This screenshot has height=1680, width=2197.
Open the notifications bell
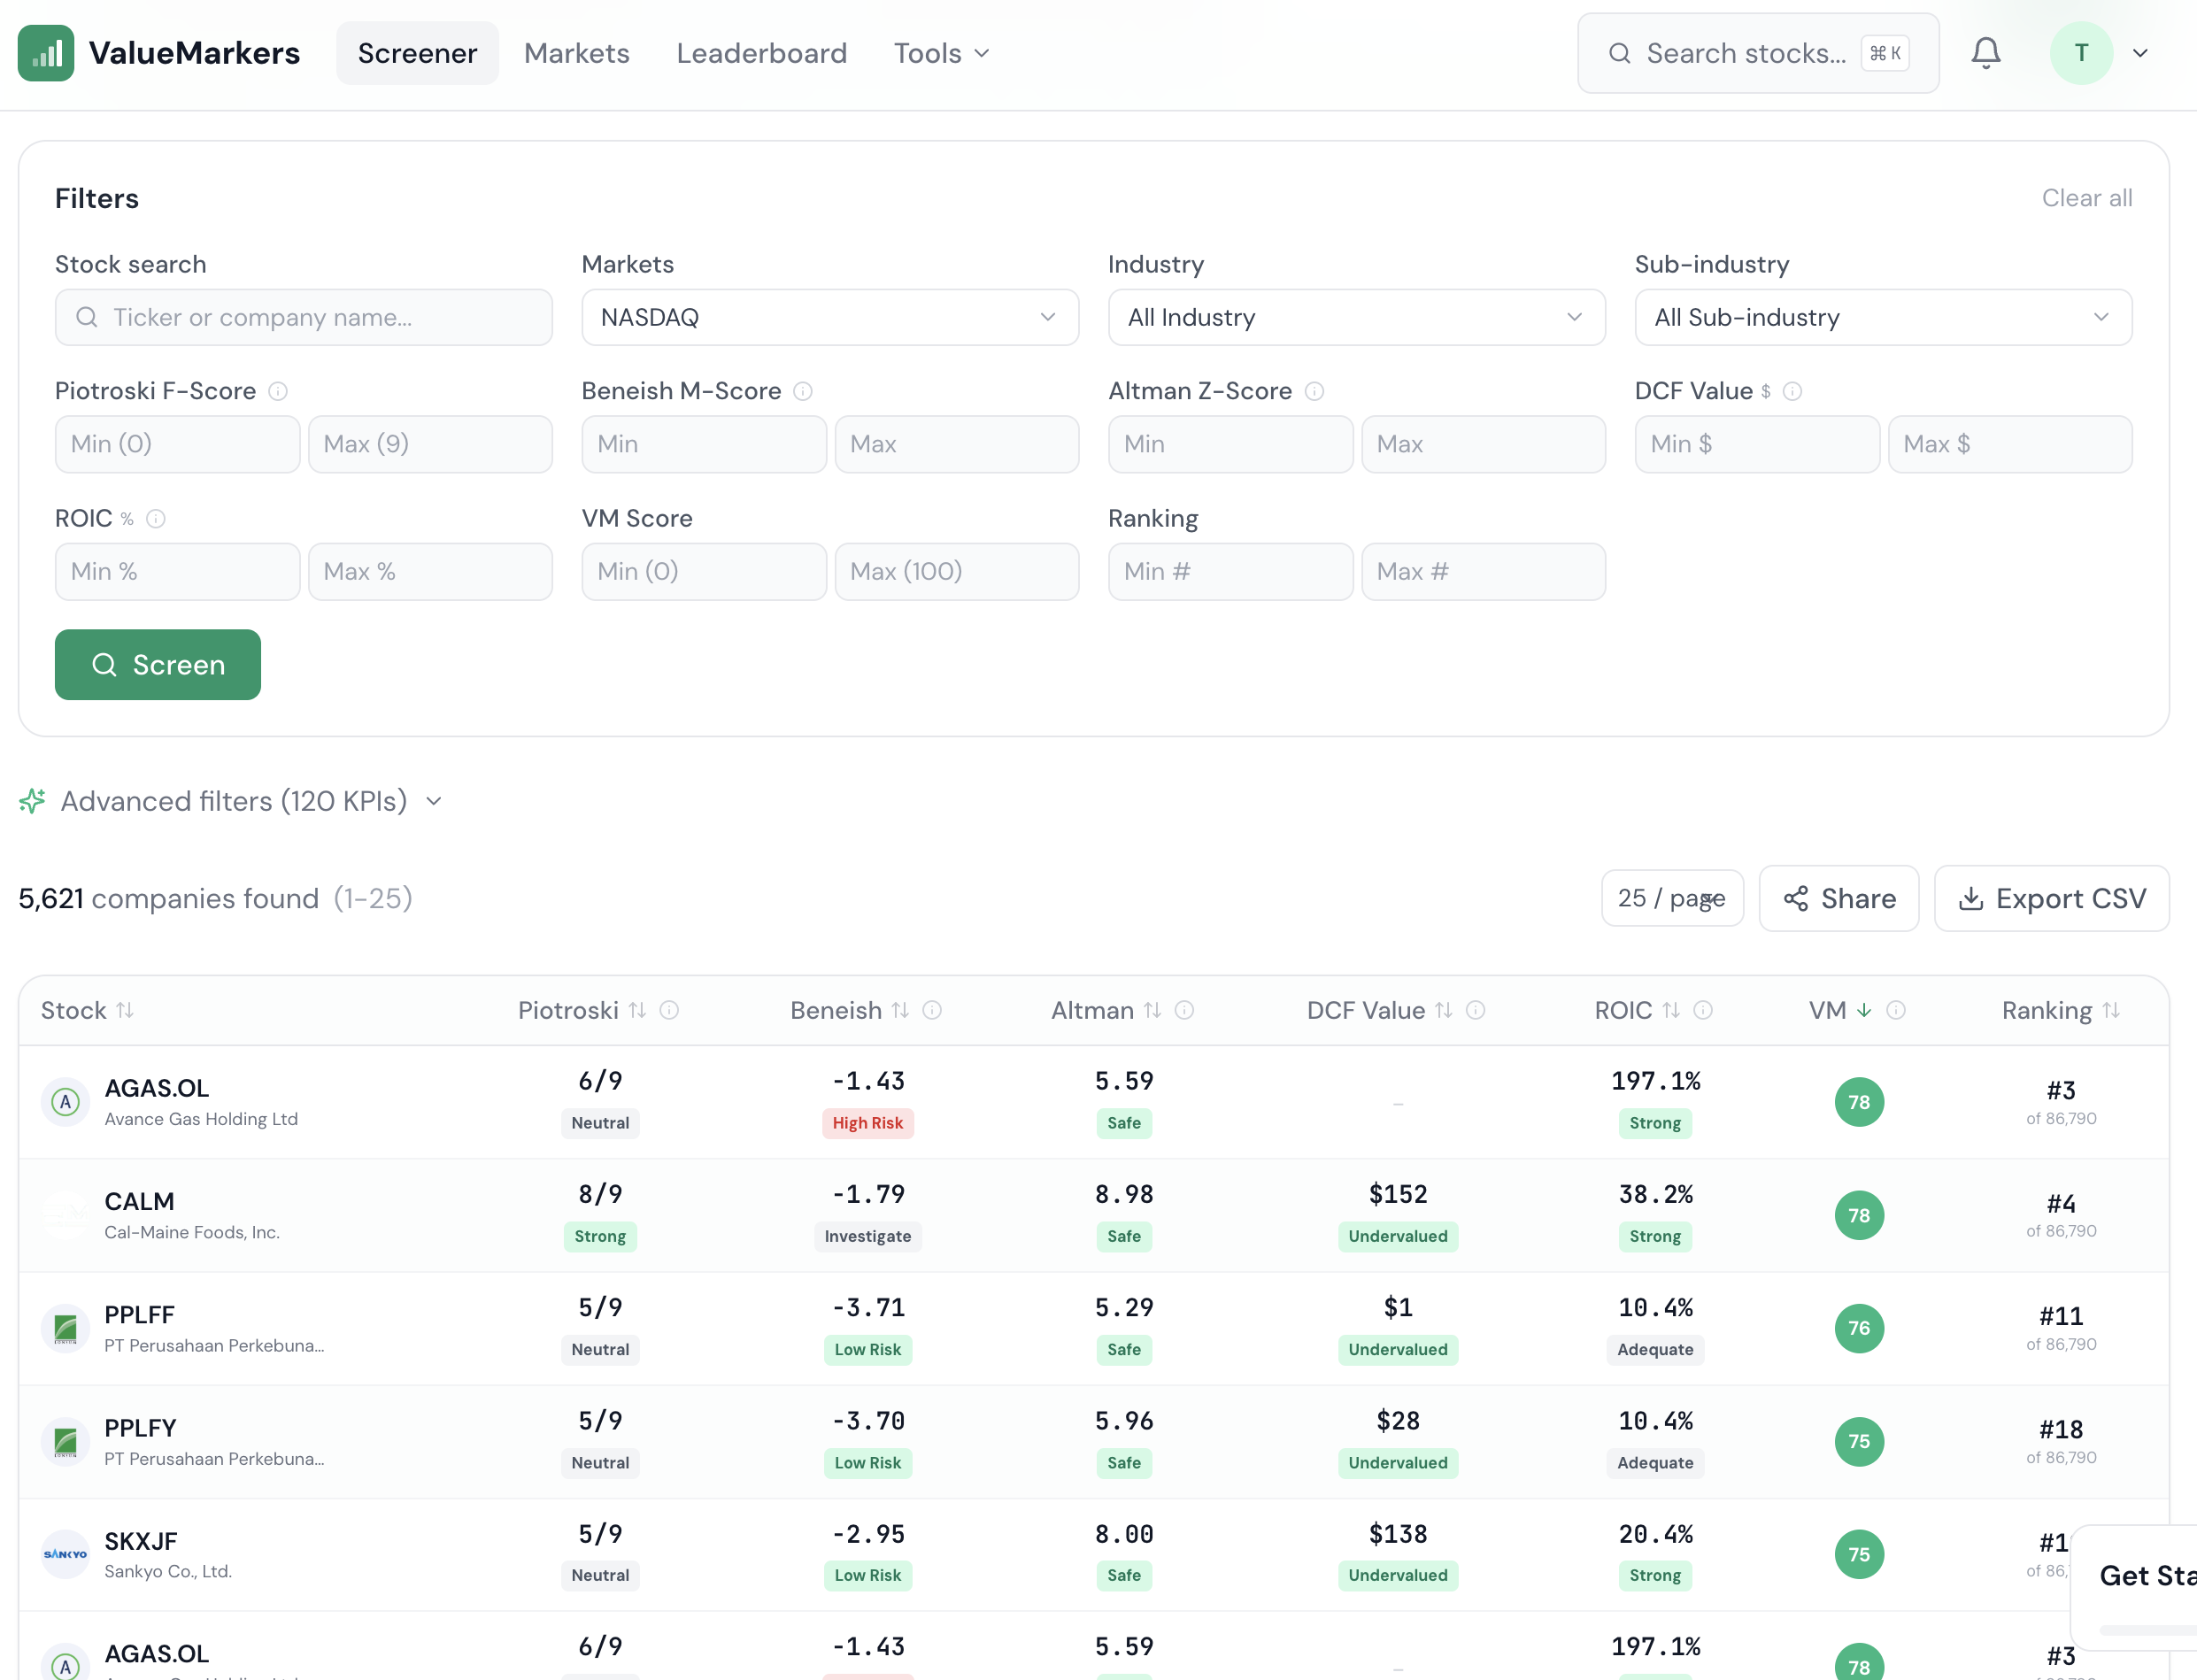1985,53
